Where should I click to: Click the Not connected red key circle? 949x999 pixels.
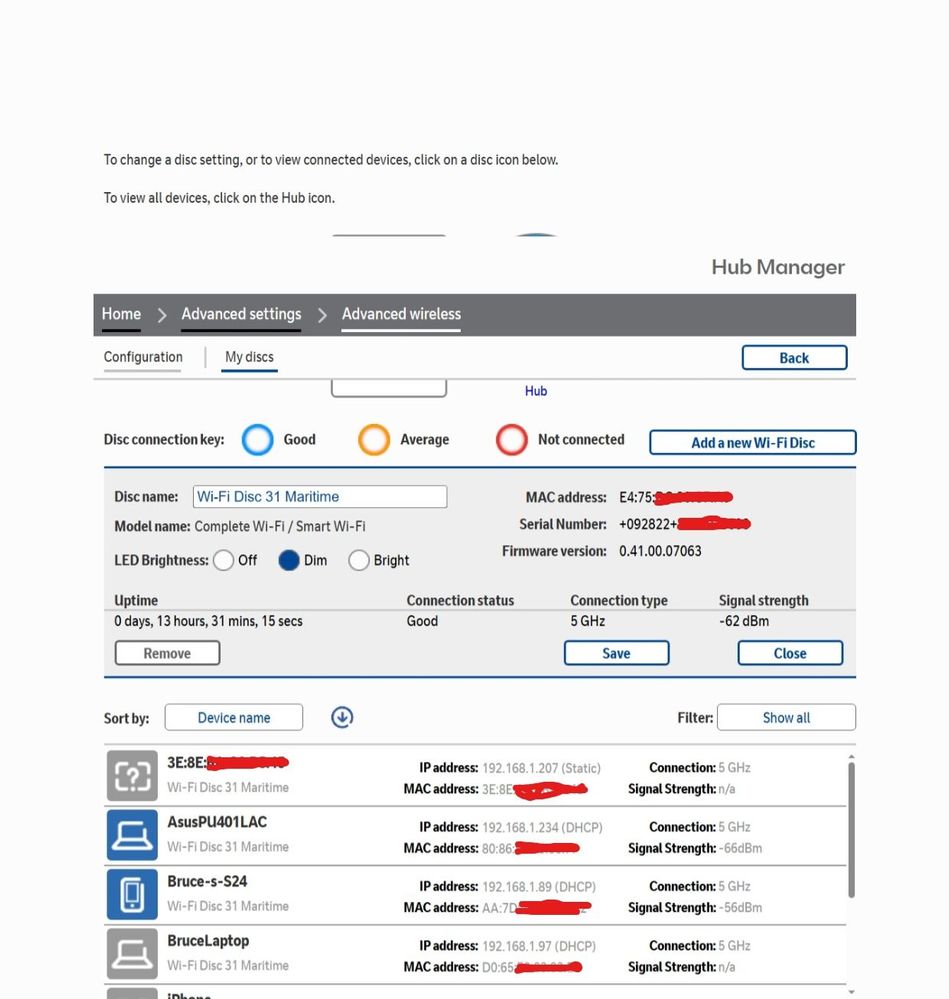point(511,440)
